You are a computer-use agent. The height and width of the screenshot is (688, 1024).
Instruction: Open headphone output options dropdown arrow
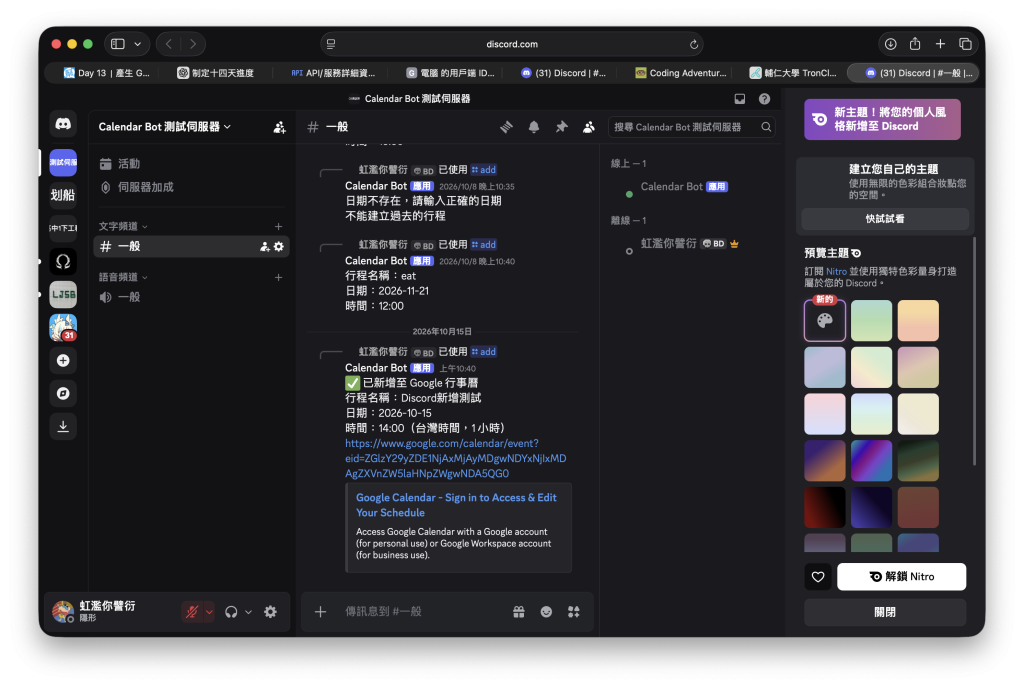coord(248,612)
